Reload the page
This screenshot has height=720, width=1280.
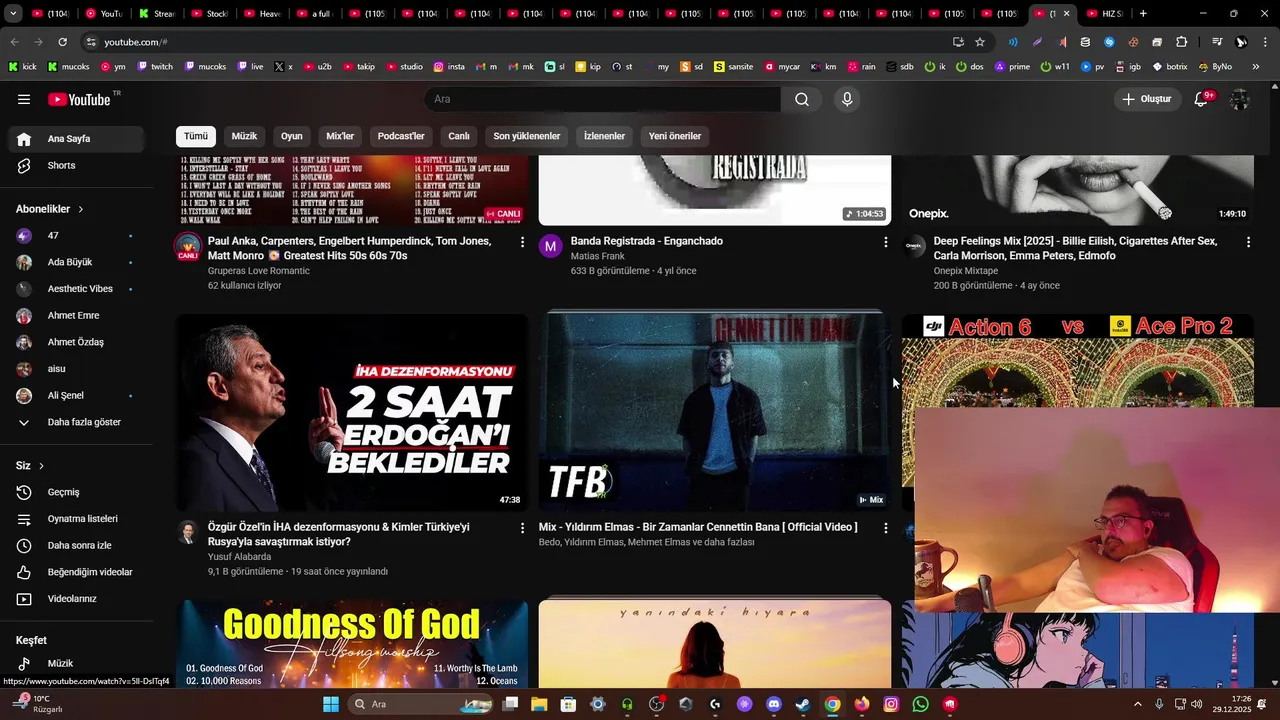62,42
